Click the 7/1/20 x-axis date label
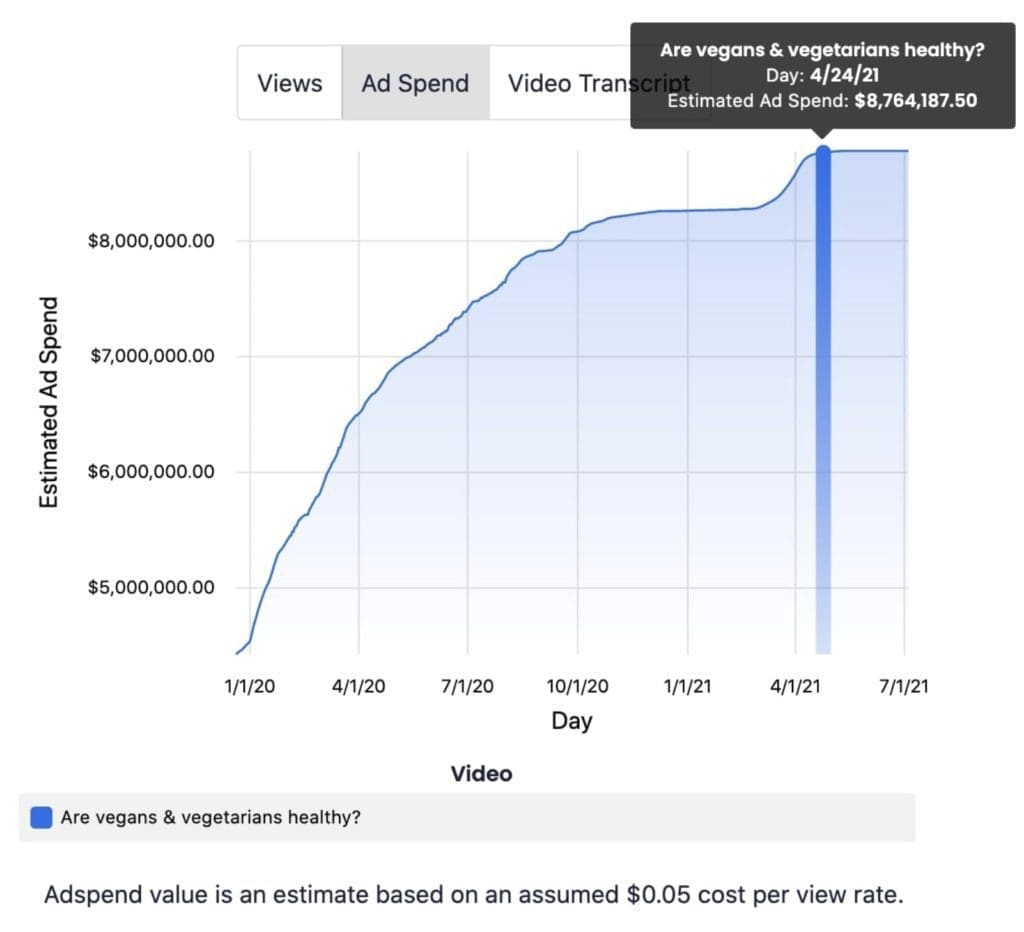1024x932 pixels. [467, 687]
